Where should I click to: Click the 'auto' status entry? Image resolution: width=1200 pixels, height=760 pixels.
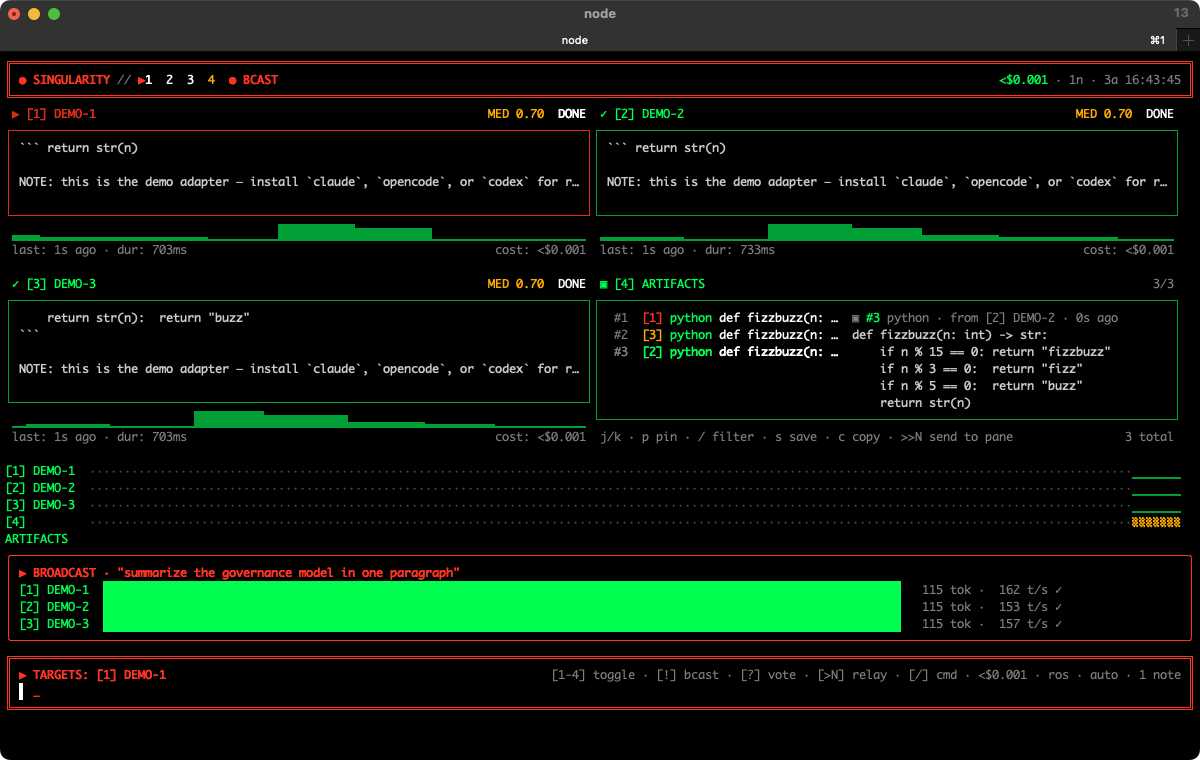point(1104,675)
